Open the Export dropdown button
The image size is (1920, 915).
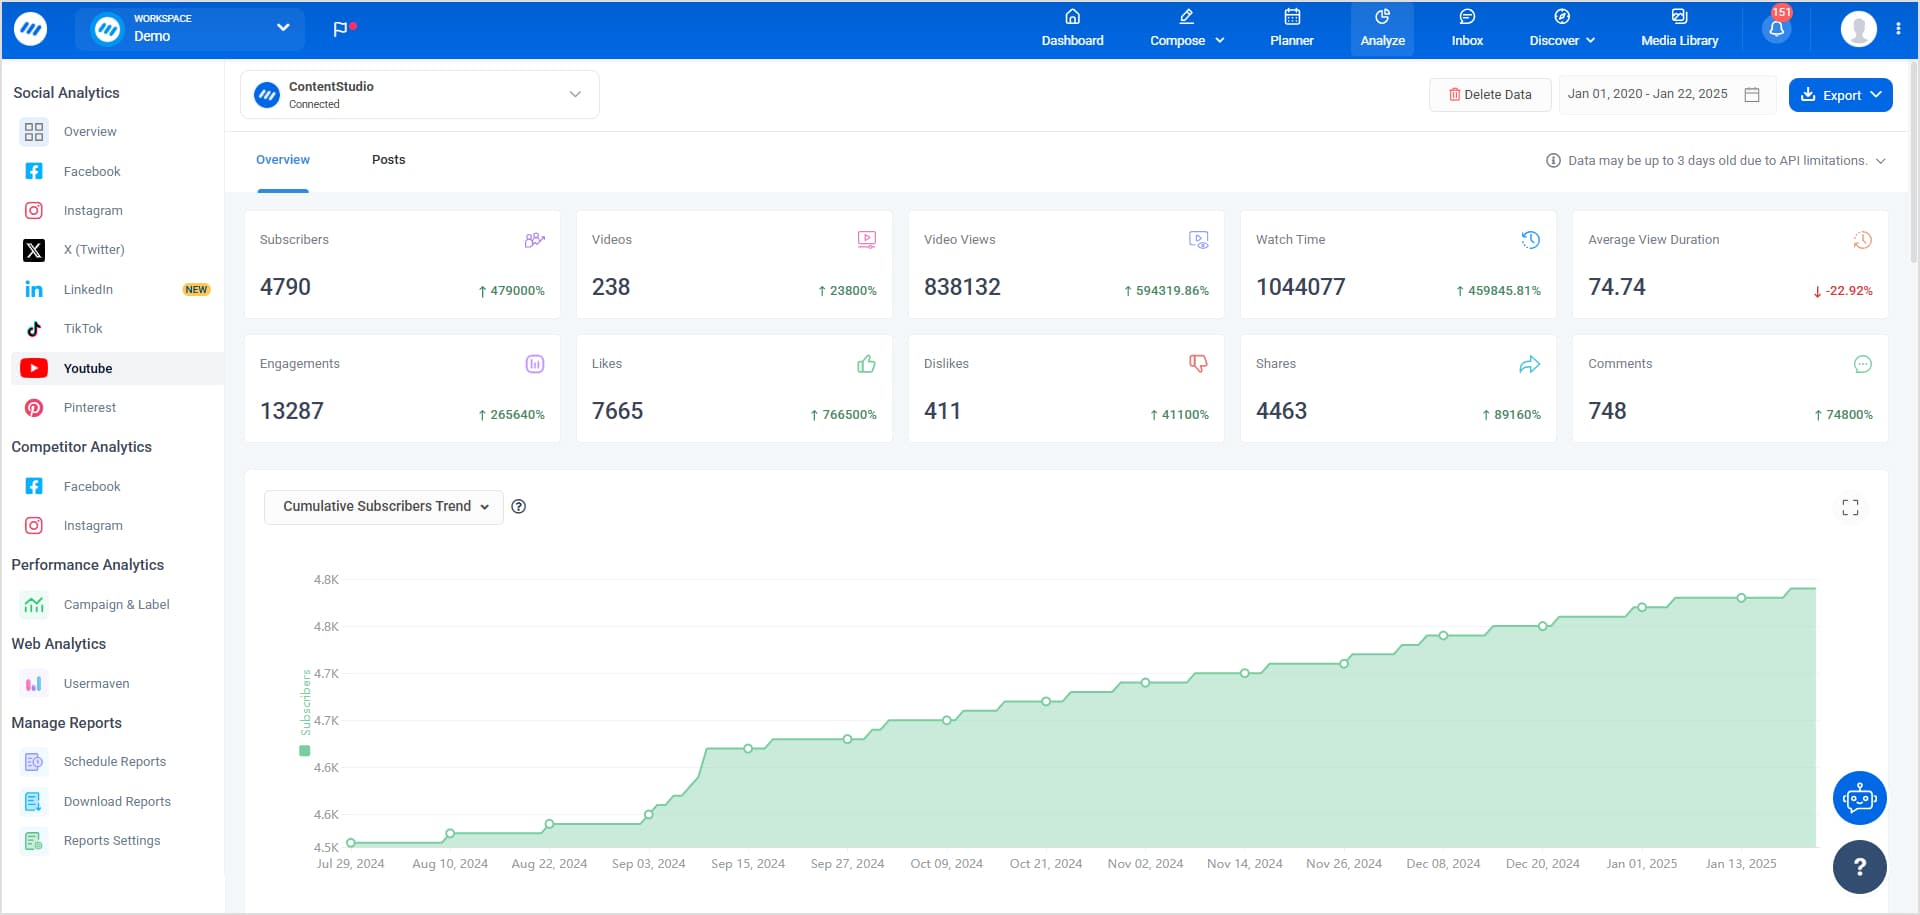coord(1840,95)
